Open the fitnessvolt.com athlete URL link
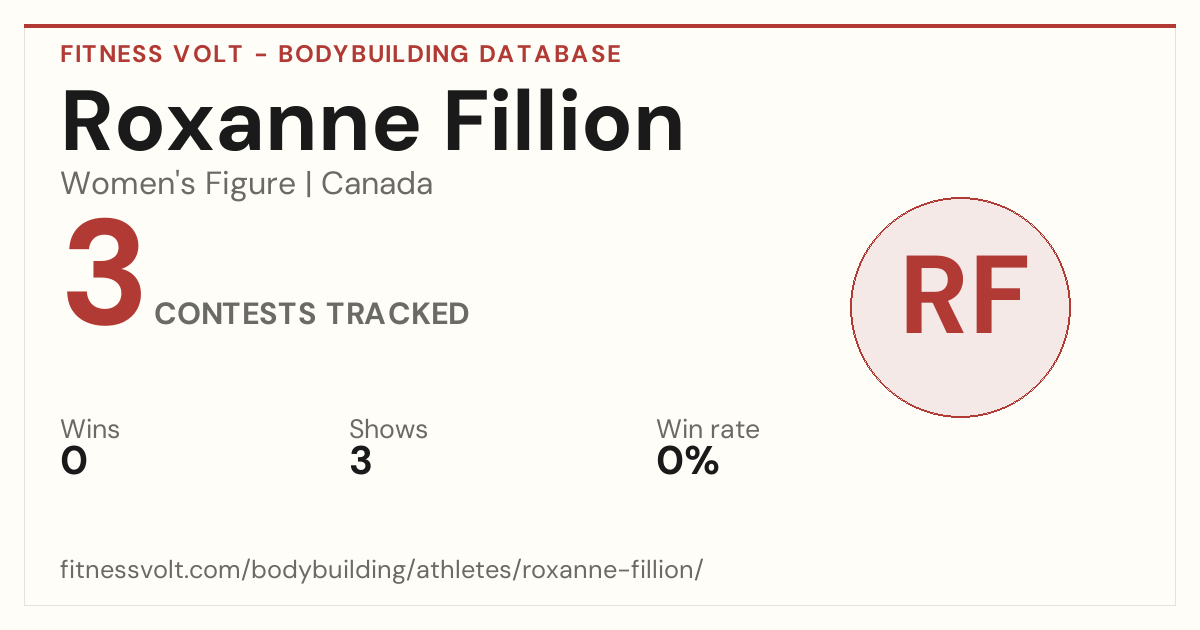Image resolution: width=1200 pixels, height=630 pixels. 382,570
